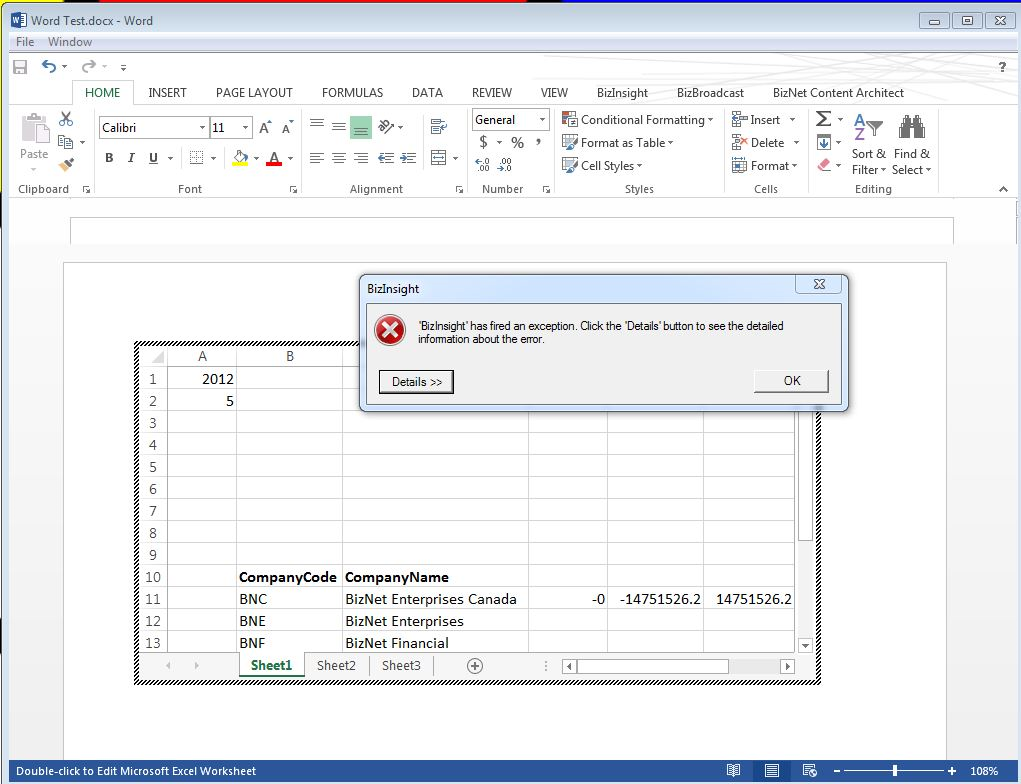Click the Decrease Decimal icon
The image size is (1021, 784).
(x=505, y=165)
